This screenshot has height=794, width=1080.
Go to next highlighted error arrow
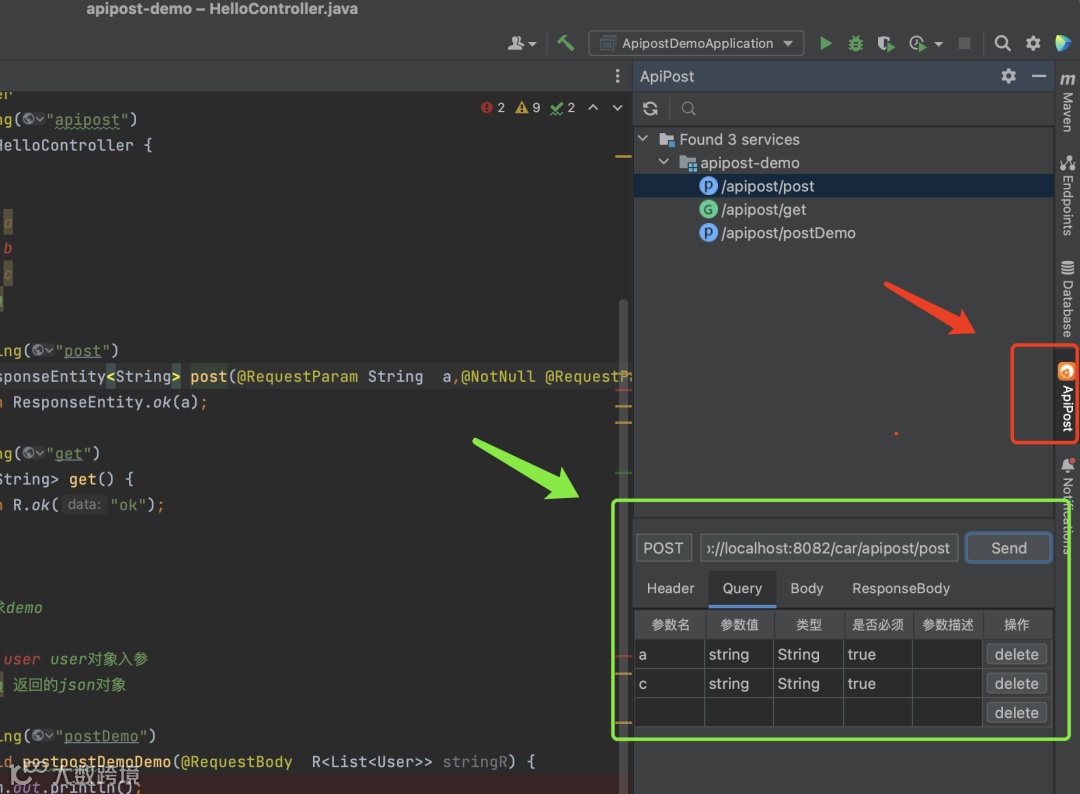click(617, 107)
